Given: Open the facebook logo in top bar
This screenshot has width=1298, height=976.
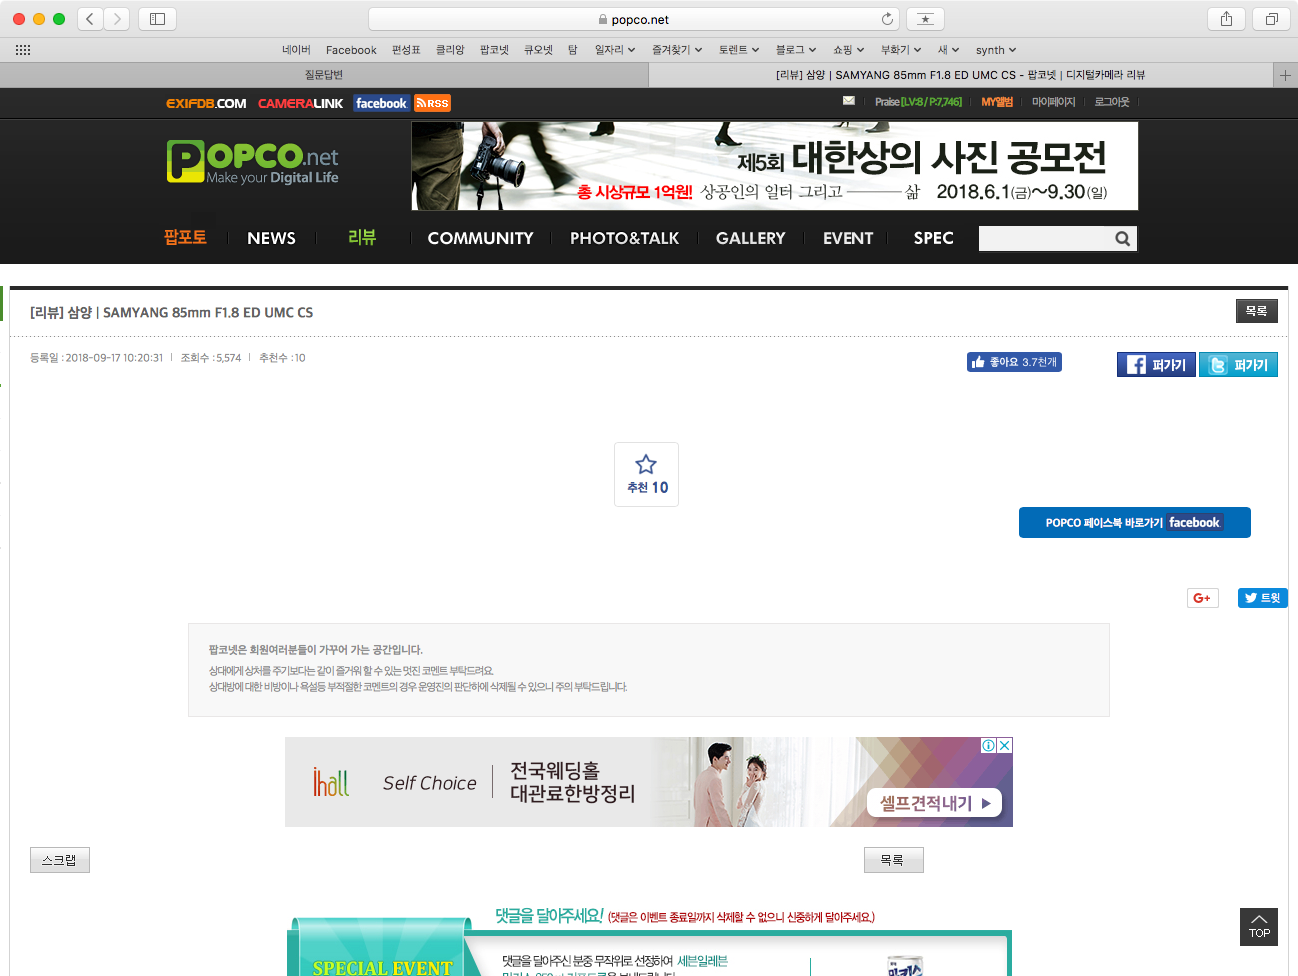Looking at the screenshot, I should coord(381,103).
